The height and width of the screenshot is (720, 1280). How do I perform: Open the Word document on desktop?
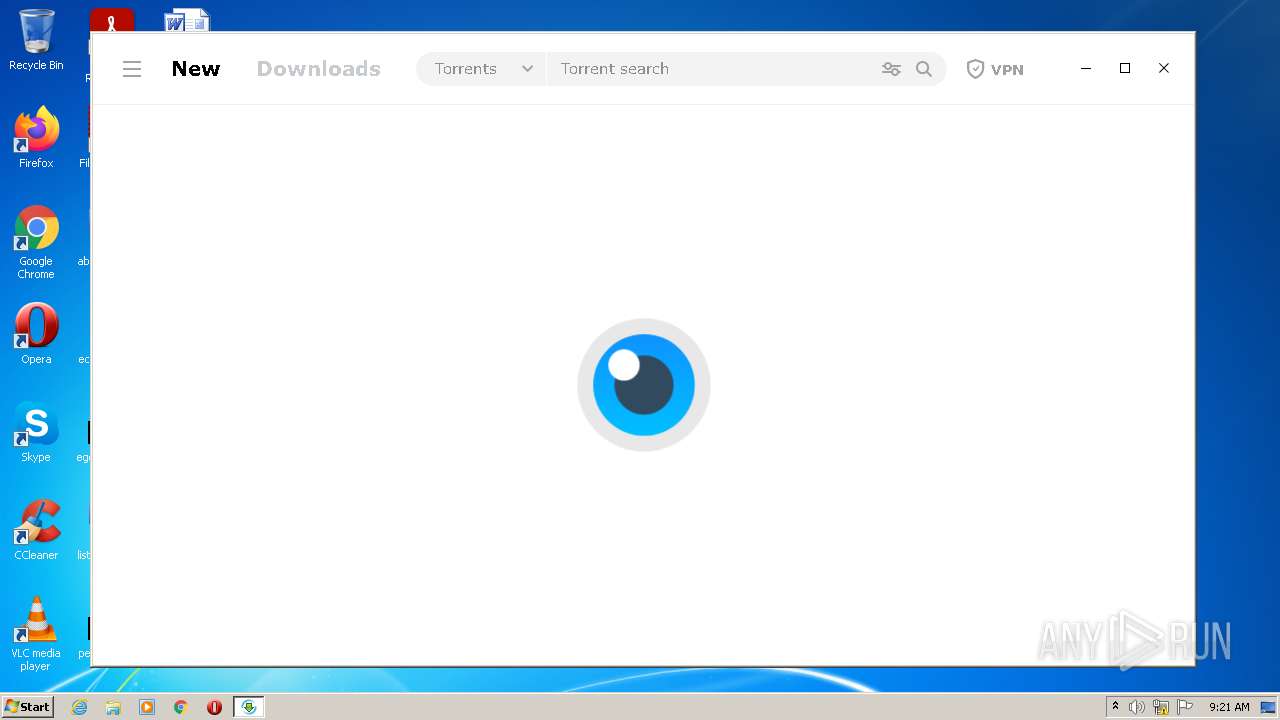pos(187,20)
